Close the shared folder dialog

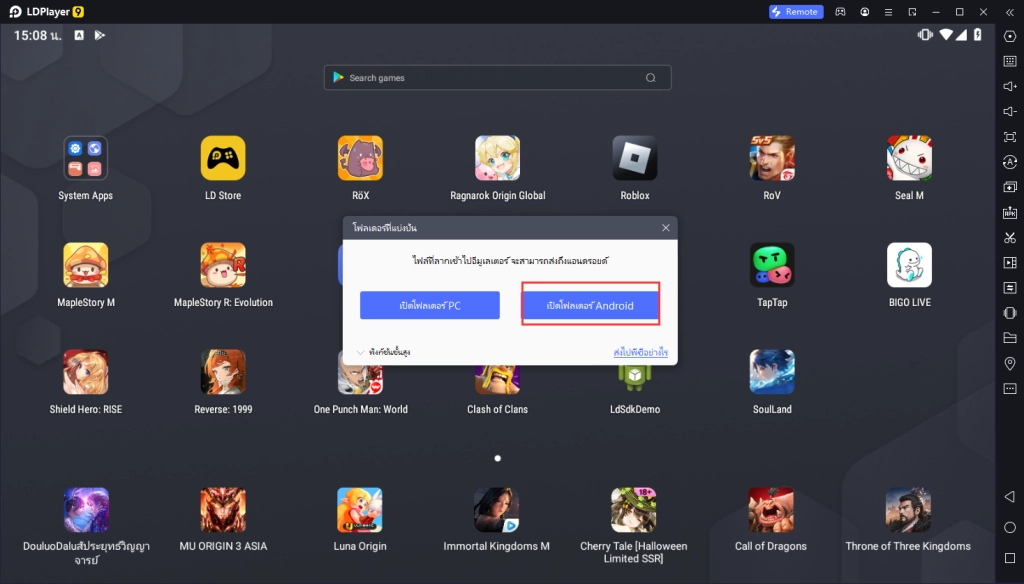(666, 228)
